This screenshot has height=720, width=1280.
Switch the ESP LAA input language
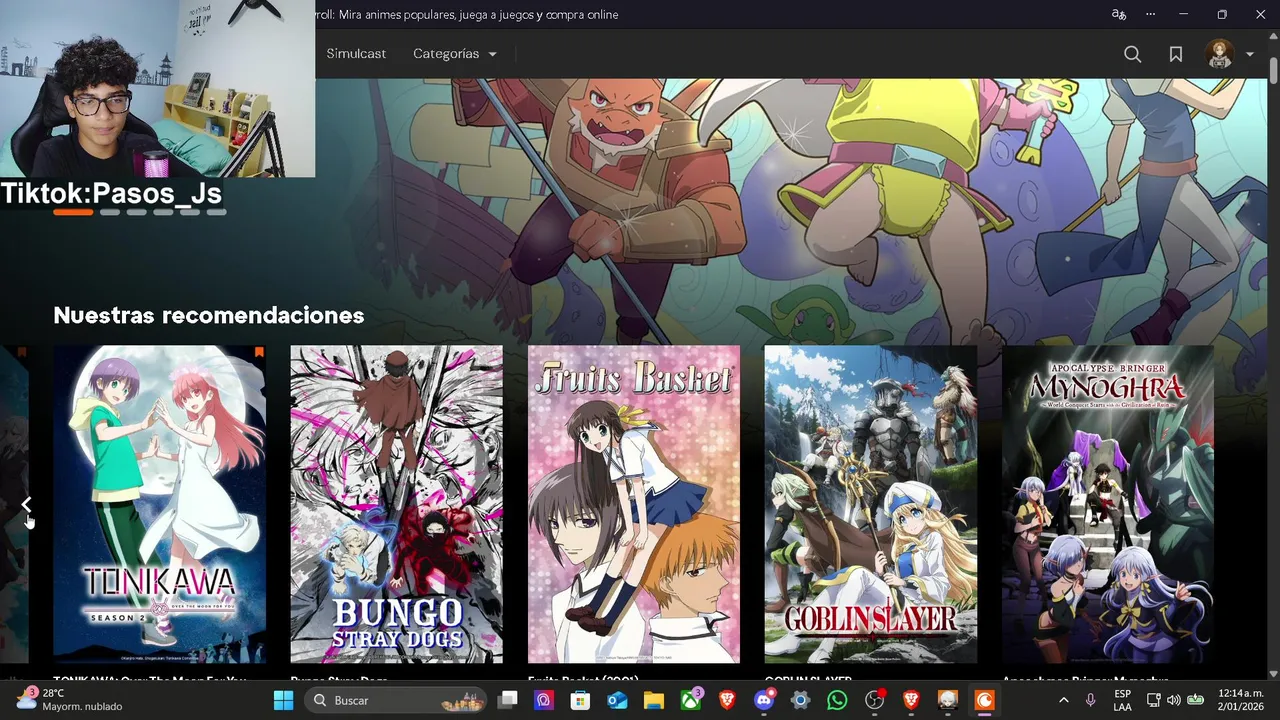tap(1122, 700)
